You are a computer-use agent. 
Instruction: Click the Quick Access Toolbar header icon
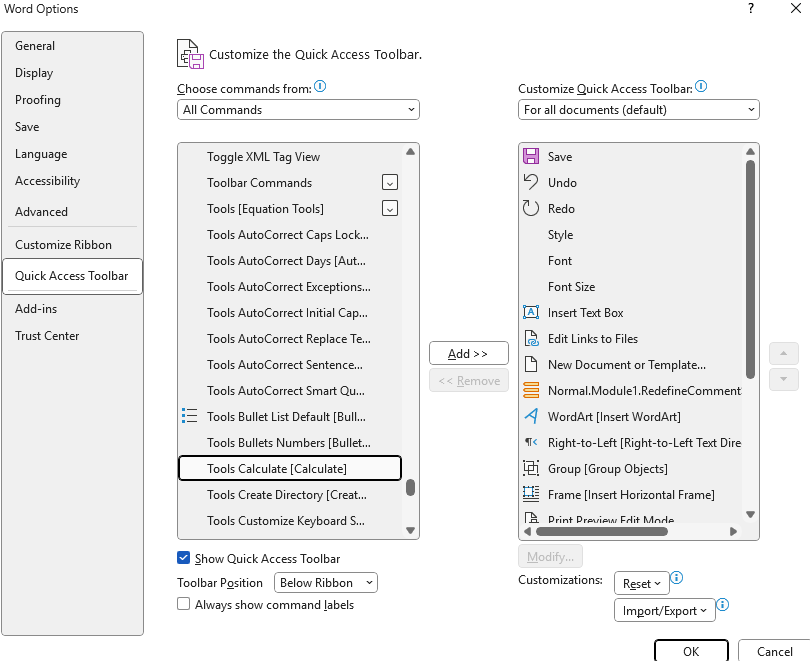(x=190, y=54)
